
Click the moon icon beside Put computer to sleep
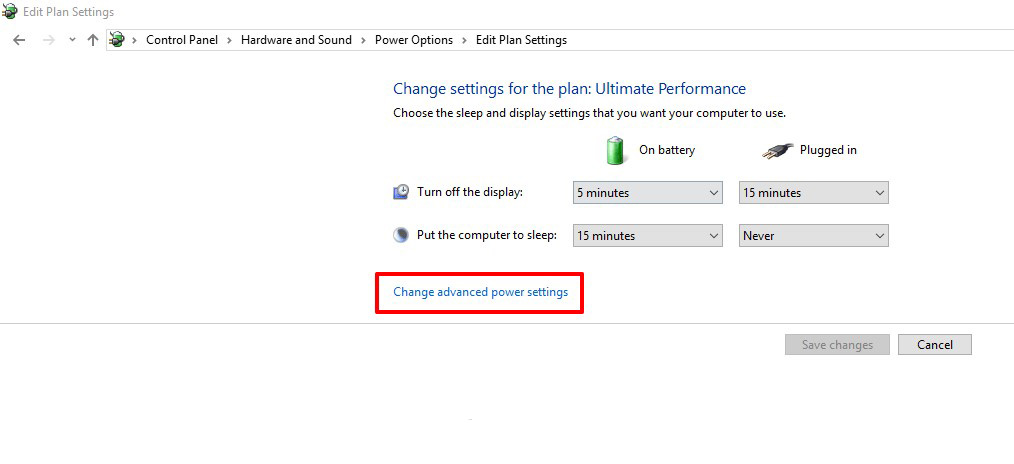401,235
